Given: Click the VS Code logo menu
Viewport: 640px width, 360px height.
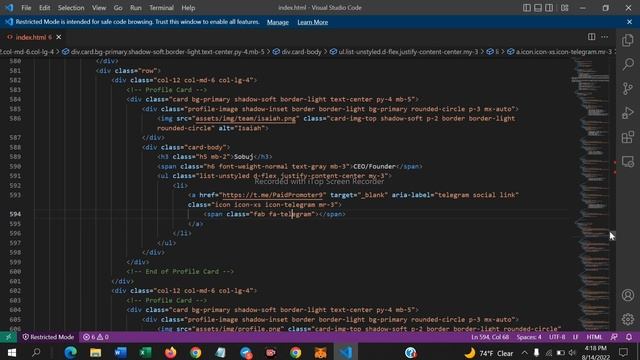Looking at the screenshot, I should pos(9,8).
